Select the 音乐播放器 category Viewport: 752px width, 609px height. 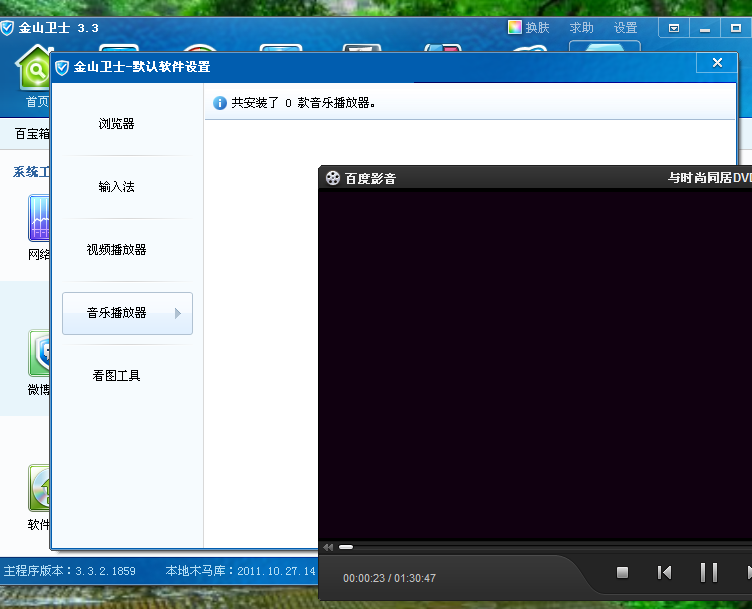127,313
